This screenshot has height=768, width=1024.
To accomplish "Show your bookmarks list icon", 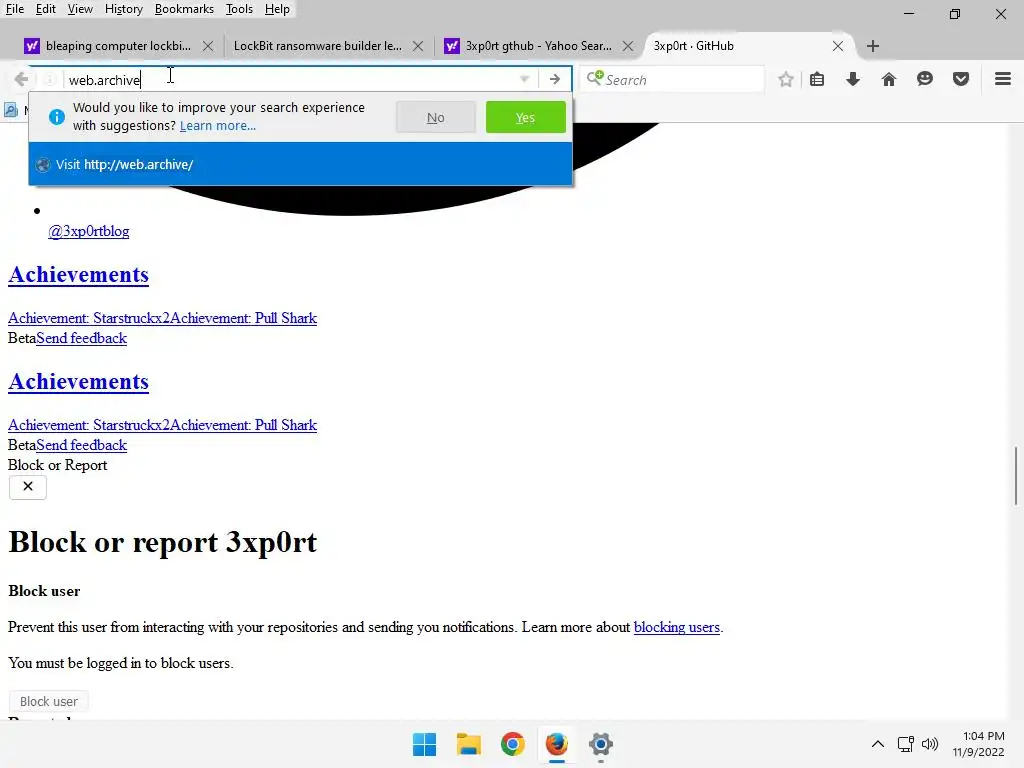I will [x=817, y=80].
